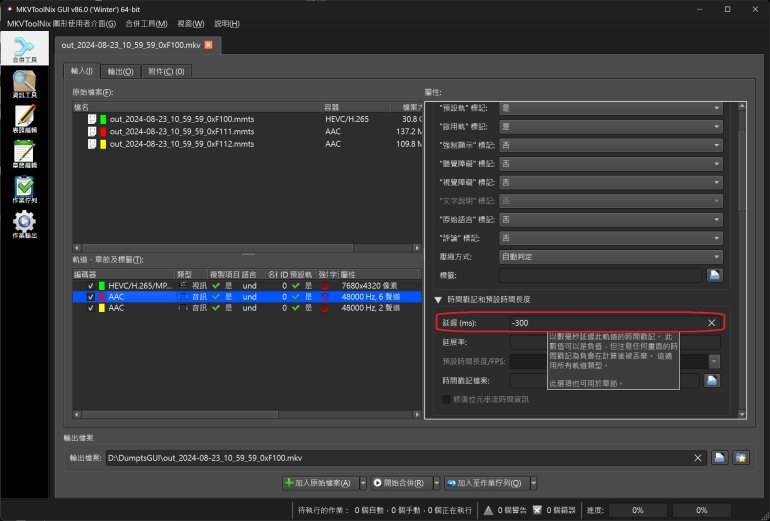The image size is (770, 521).
Task: Click the browse icon next to 標籤 field
Action: point(715,275)
